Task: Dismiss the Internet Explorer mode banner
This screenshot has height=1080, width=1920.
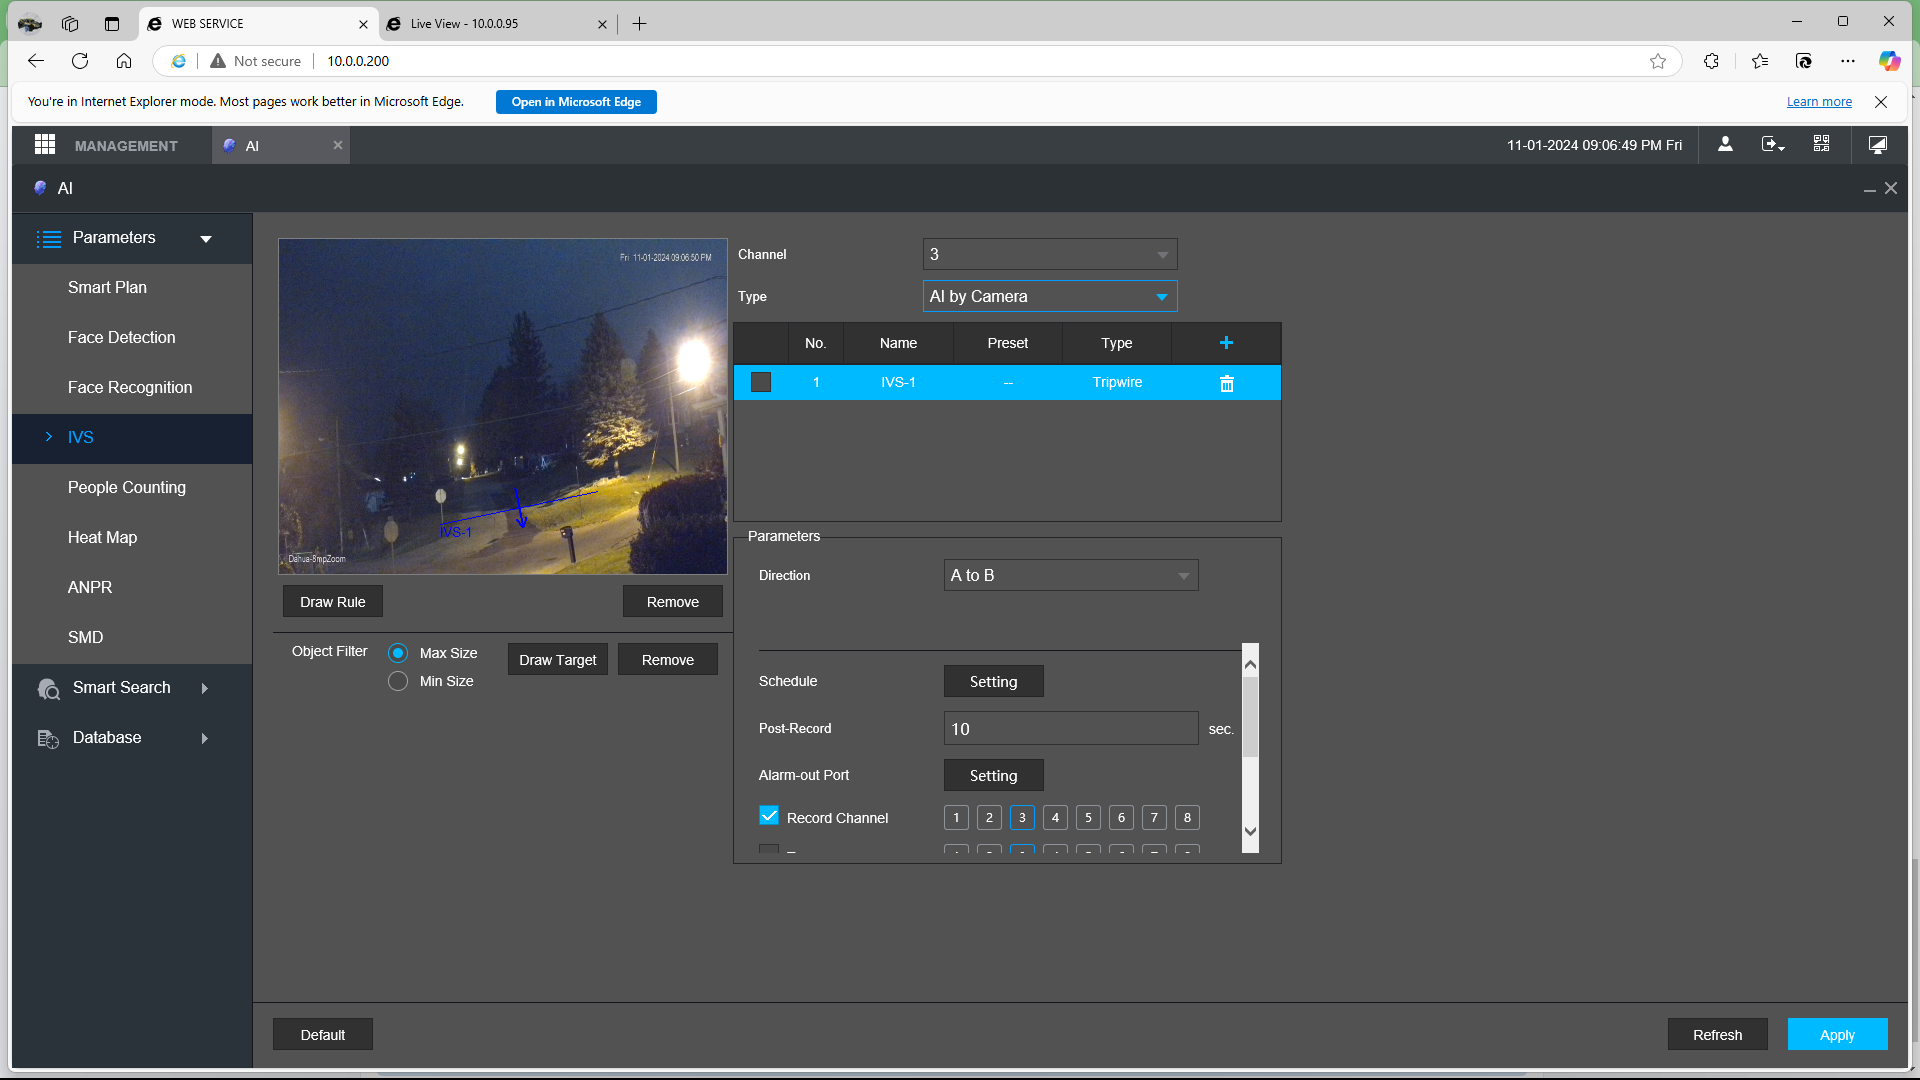Action: tap(1881, 102)
